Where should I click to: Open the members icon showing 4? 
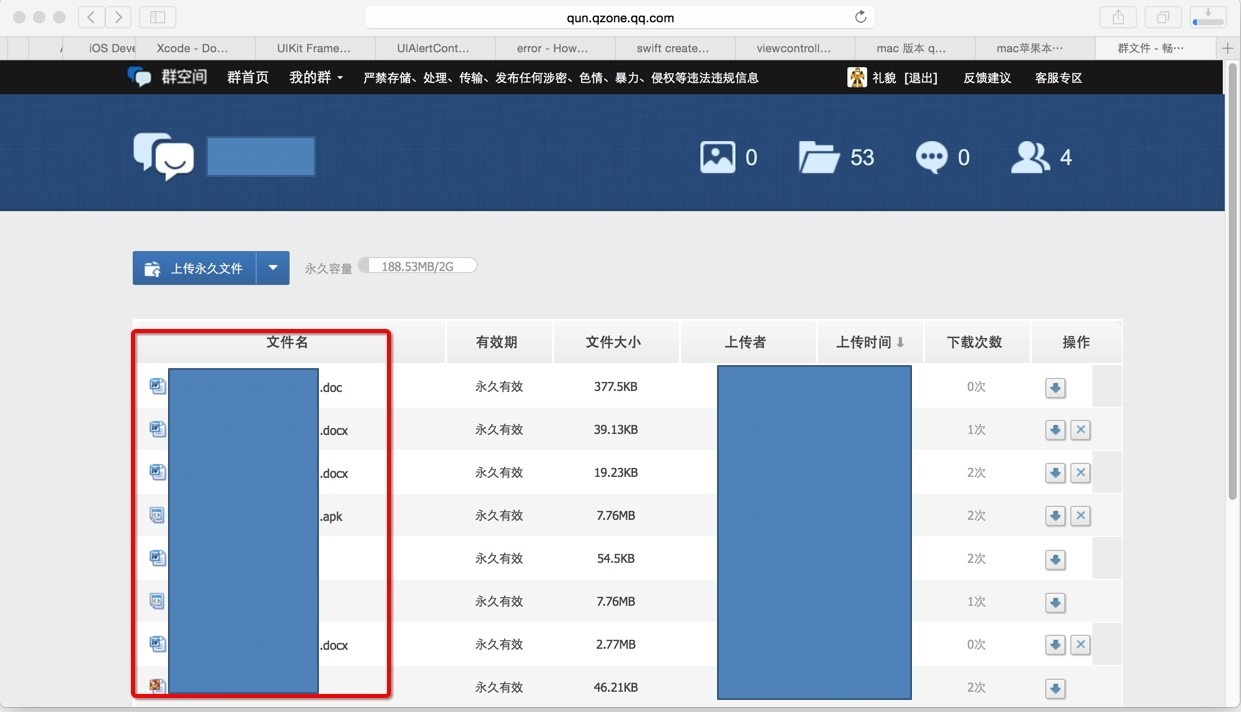click(x=1030, y=157)
